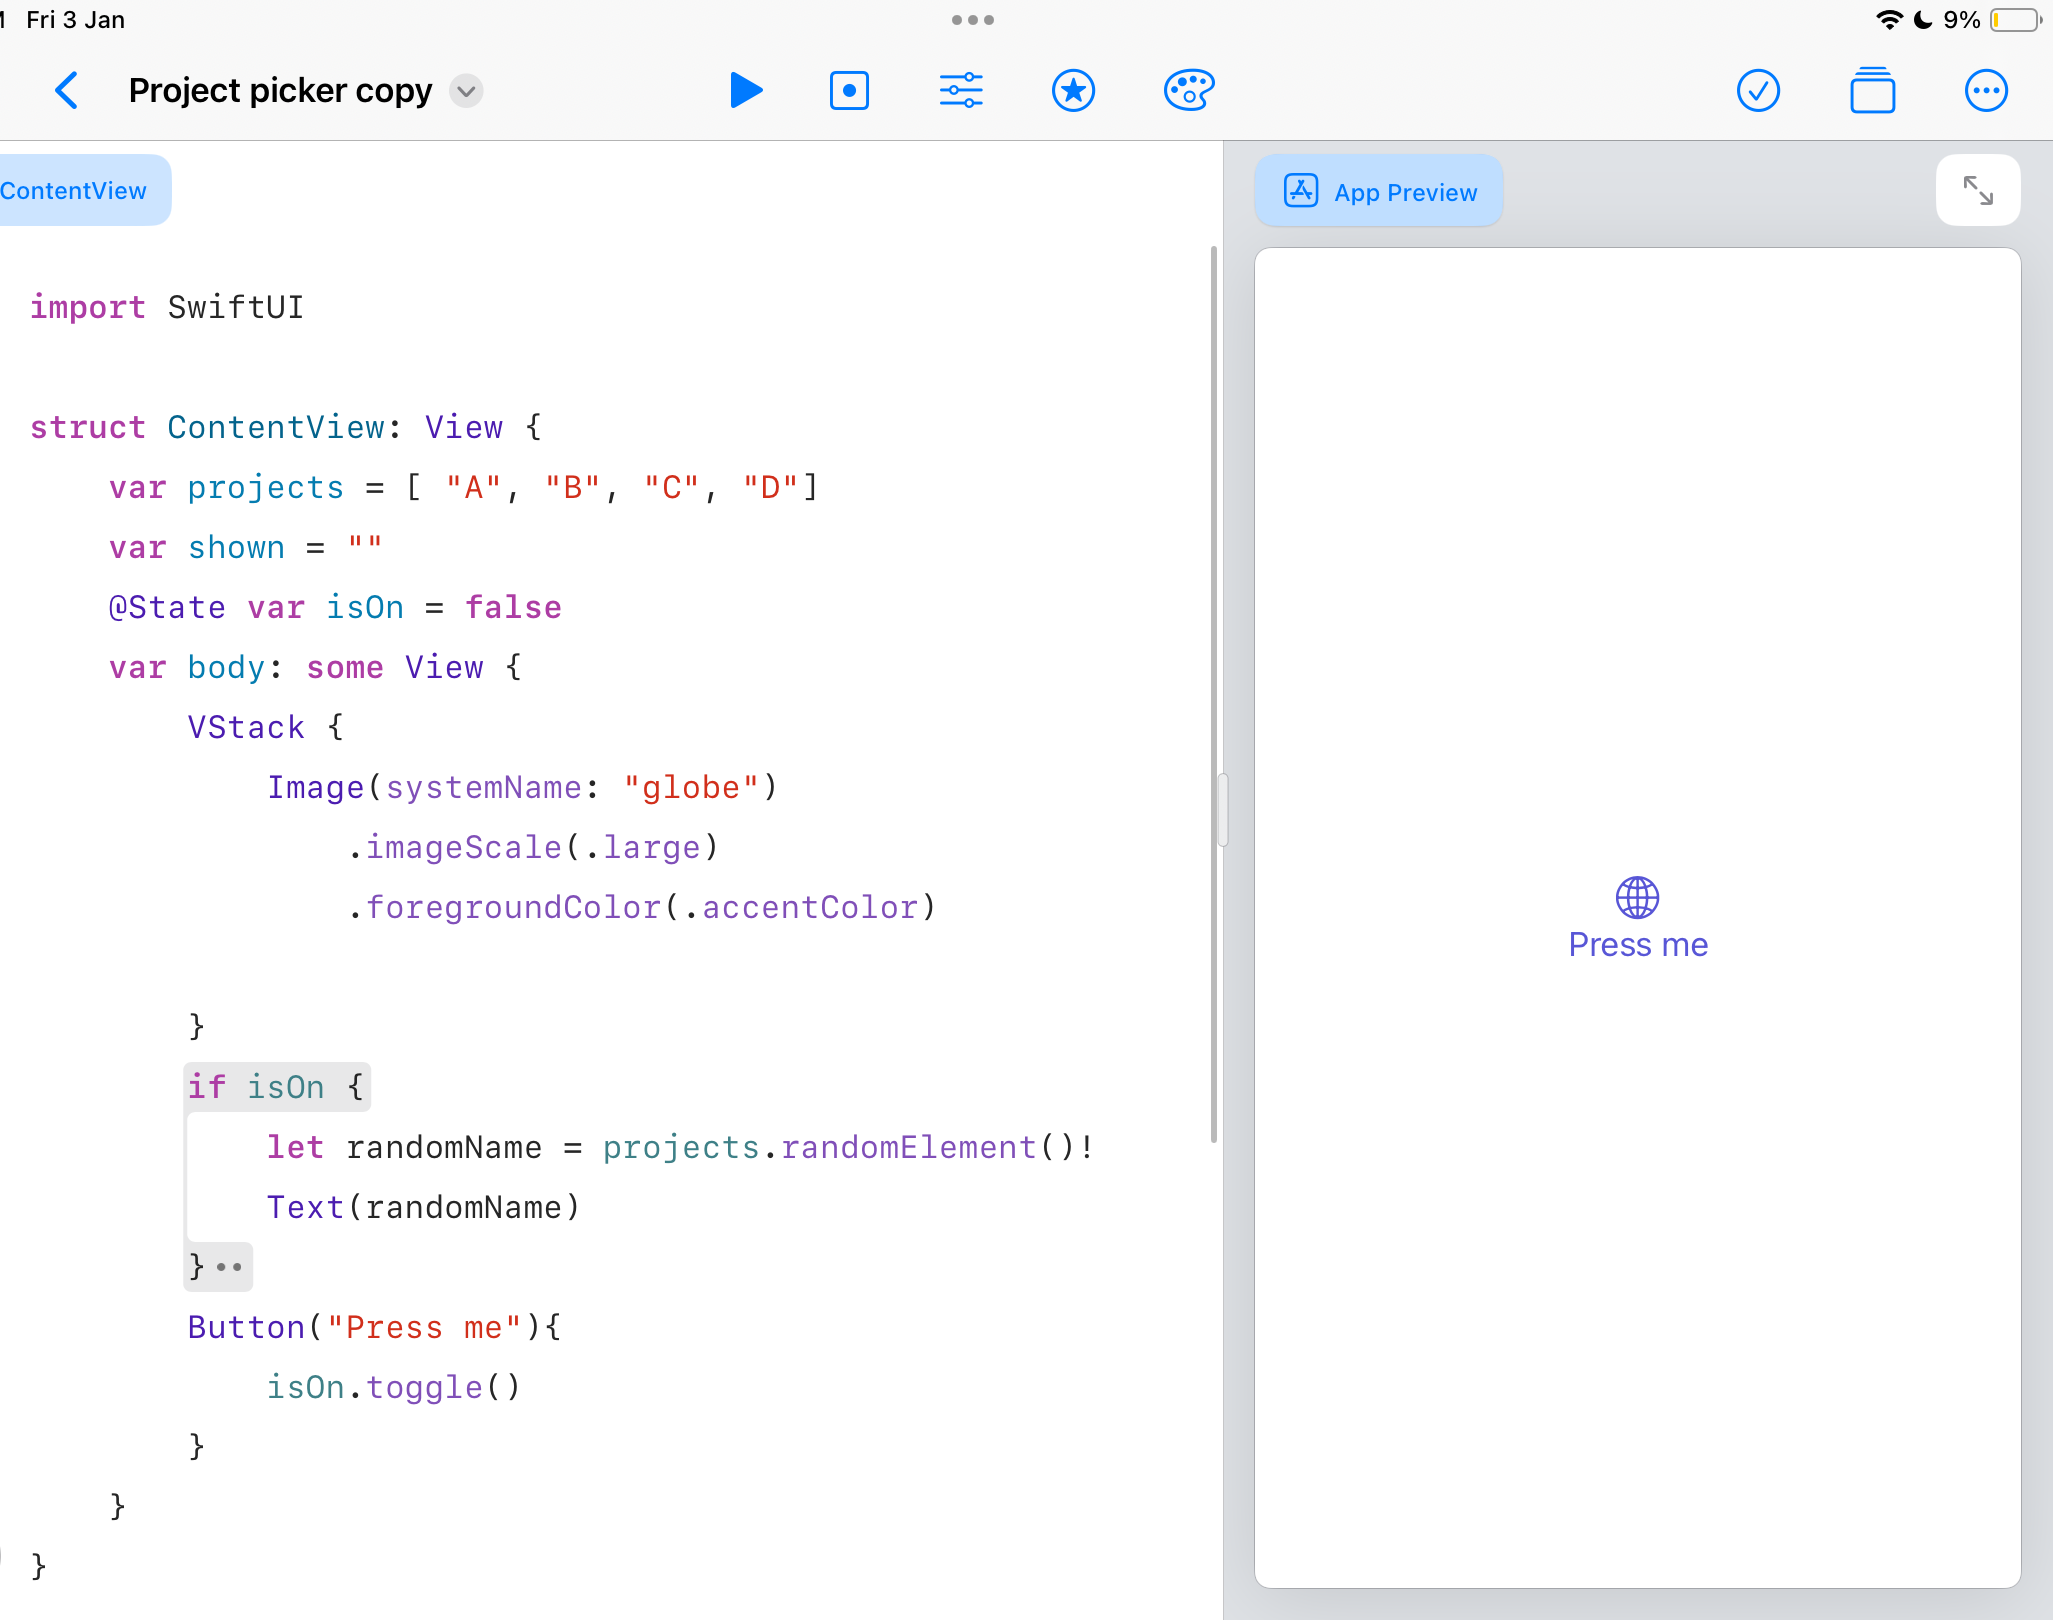Run the app with the play button
The width and height of the screenshot is (2053, 1620).
[746, 91]
